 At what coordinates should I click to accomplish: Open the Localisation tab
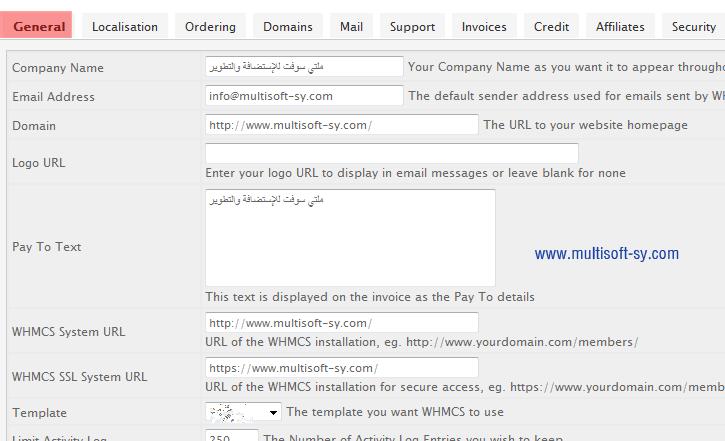[x=125, y=26]
